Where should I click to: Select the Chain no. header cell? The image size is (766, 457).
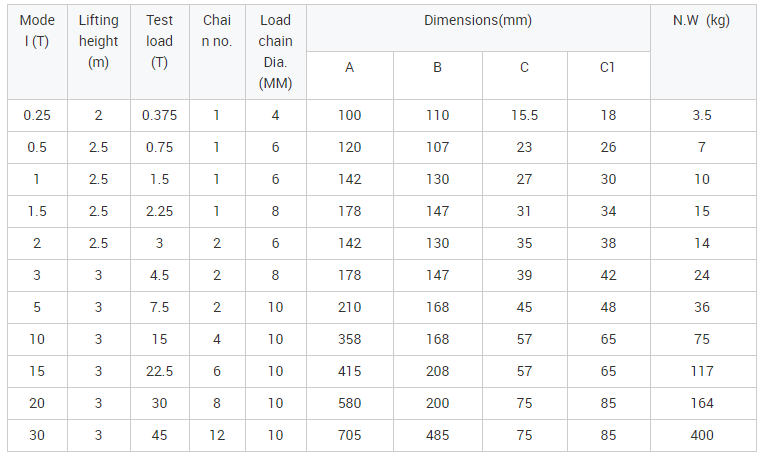click(217, 52)
